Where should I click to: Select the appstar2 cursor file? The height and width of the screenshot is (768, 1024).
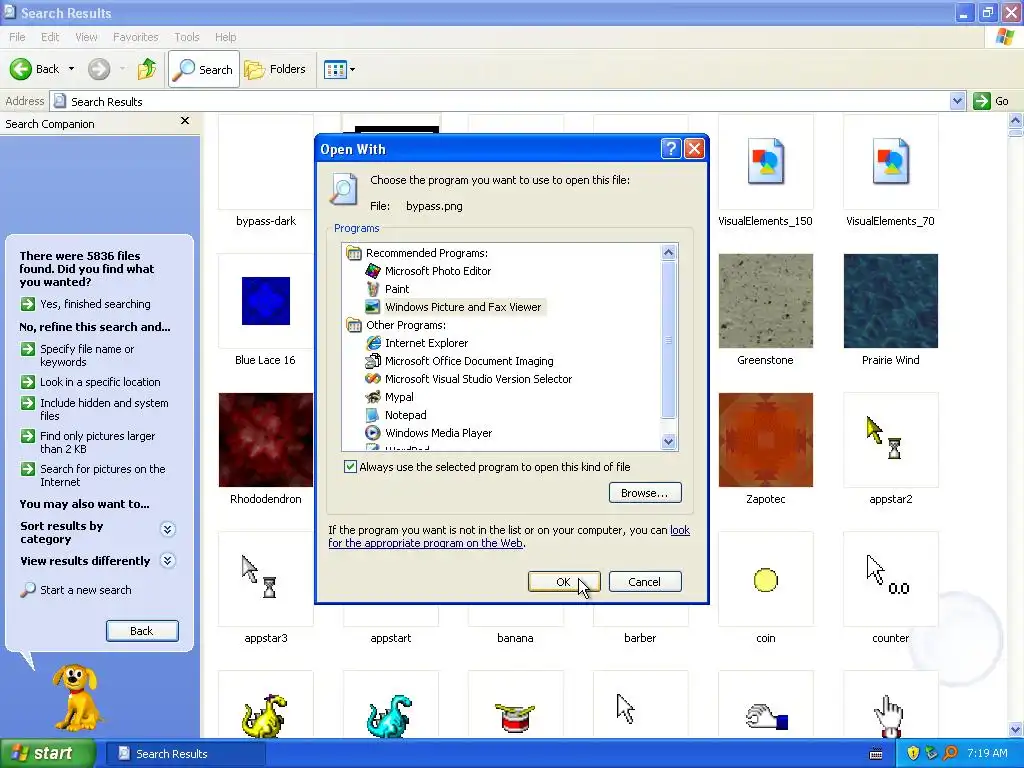click(890, 440)
